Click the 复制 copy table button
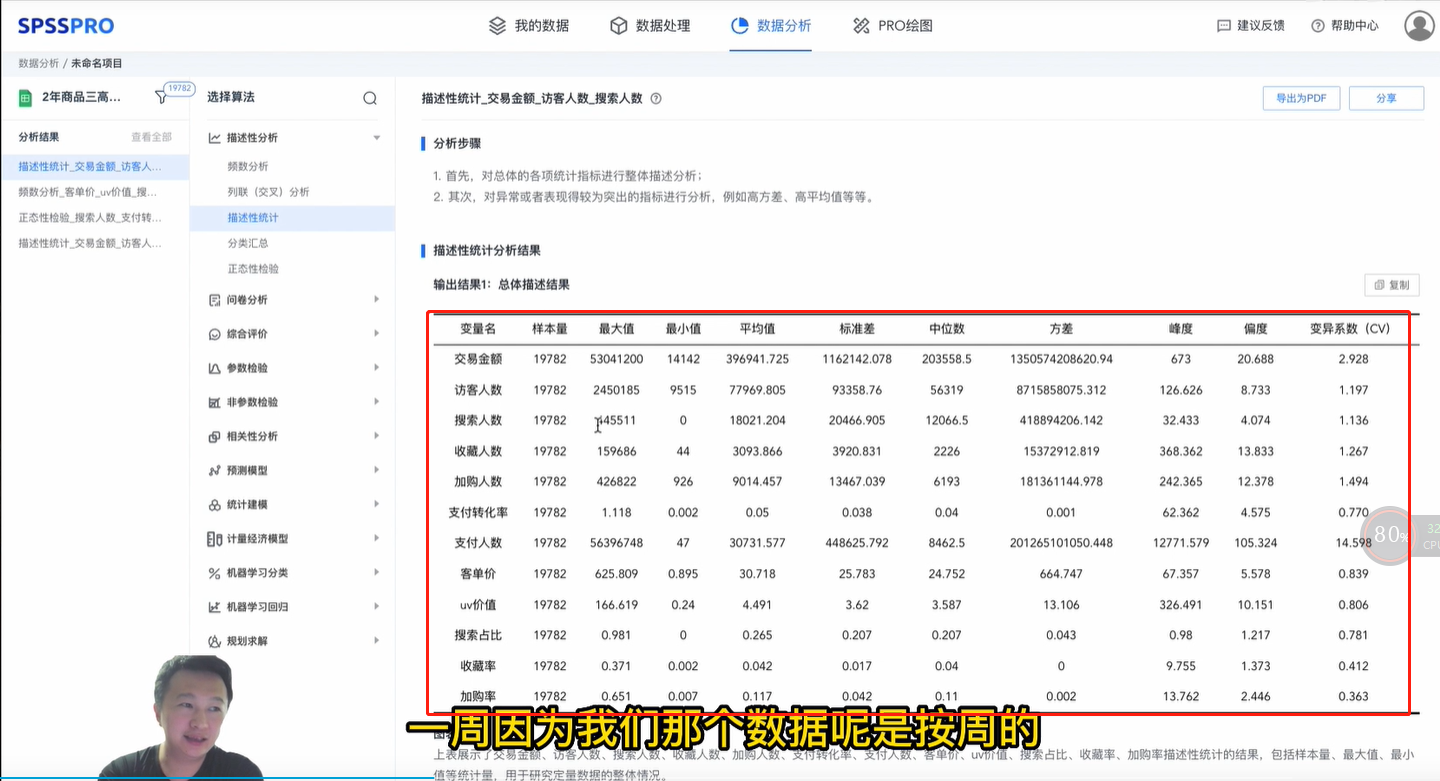The width and height of the screenshot is (1440, 781). coord(1392,285)
